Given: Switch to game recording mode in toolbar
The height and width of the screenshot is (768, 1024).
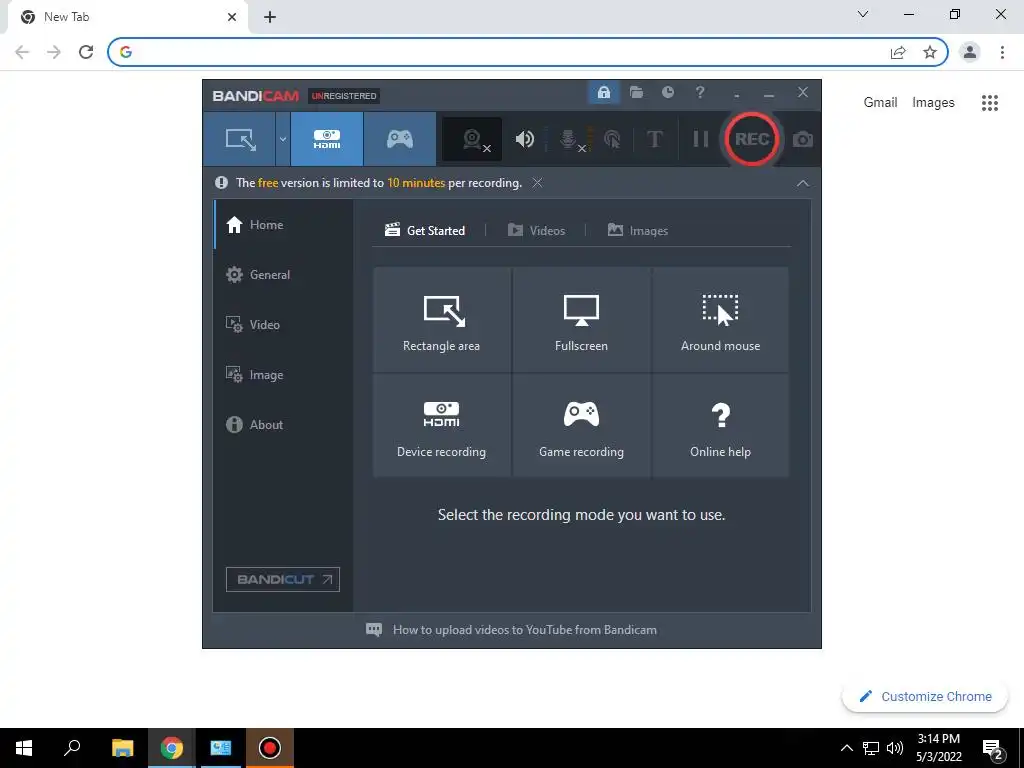Looking at the screenshot, I should 400,139.
